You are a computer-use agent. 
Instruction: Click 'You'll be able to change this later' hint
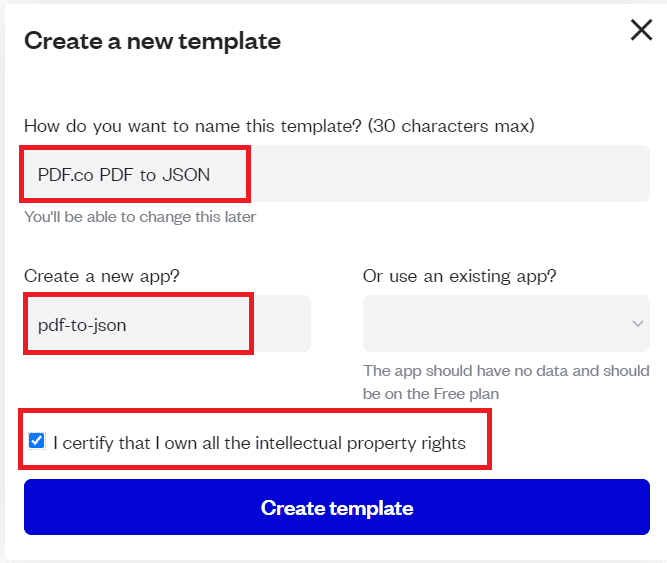140,217
